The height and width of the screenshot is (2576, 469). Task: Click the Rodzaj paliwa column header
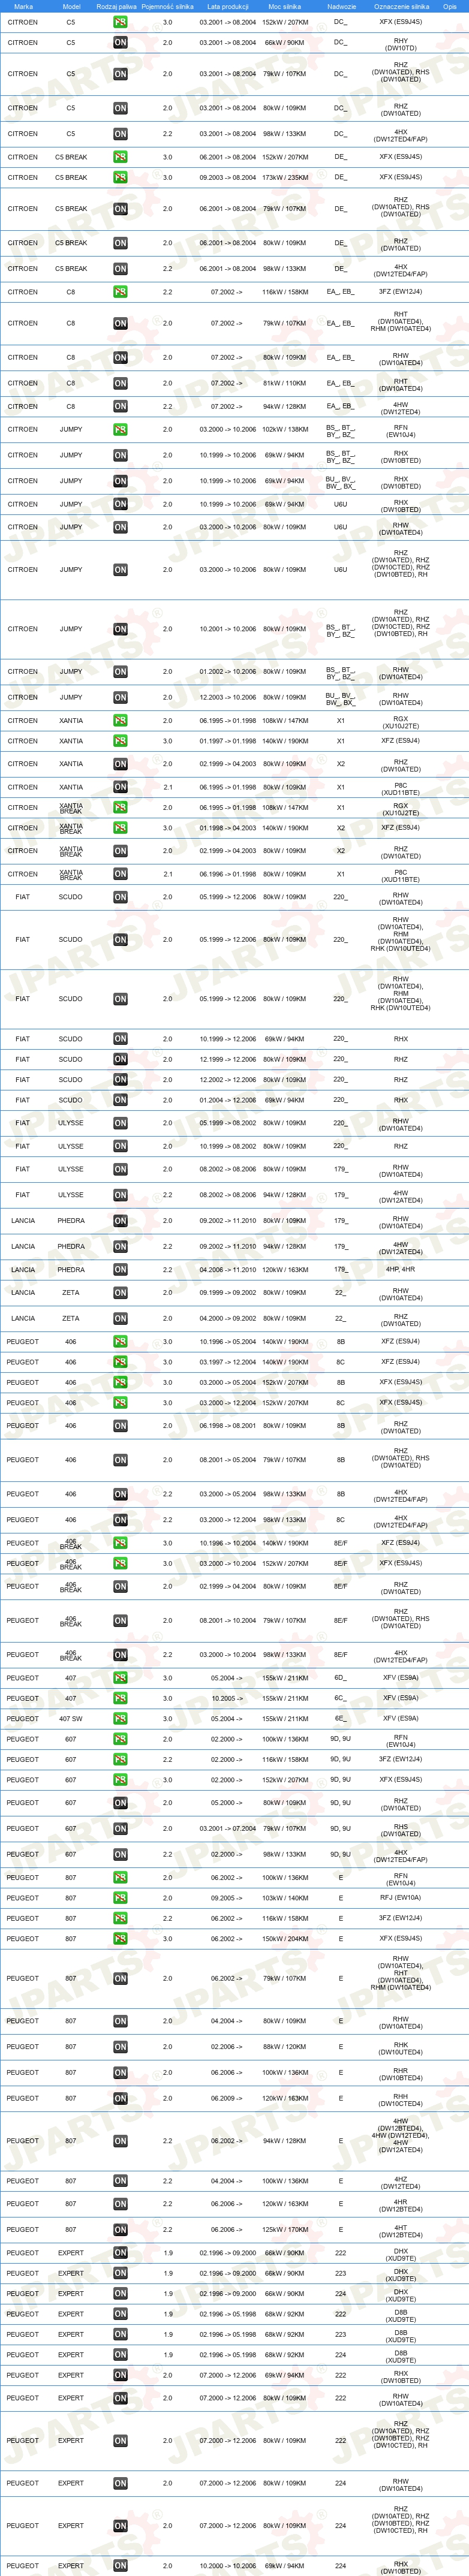point(117,6)
